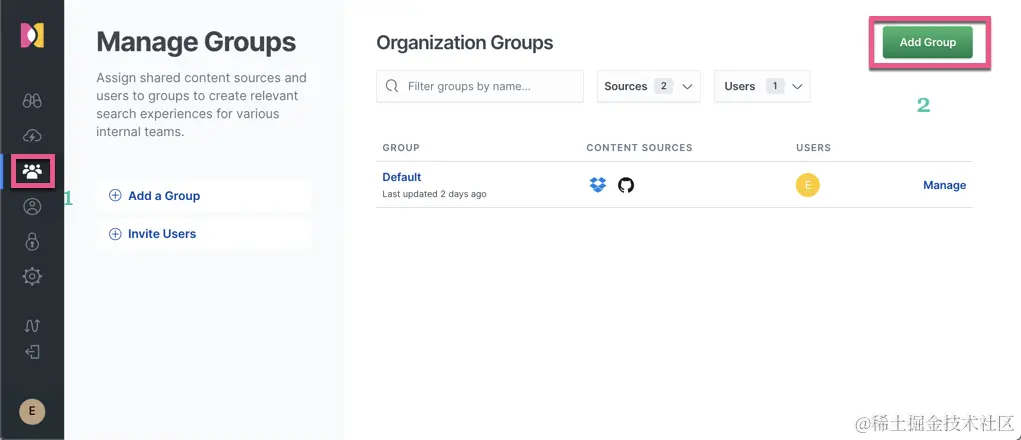
Task: Click the green Add Group button
Action: pos(927,42)
